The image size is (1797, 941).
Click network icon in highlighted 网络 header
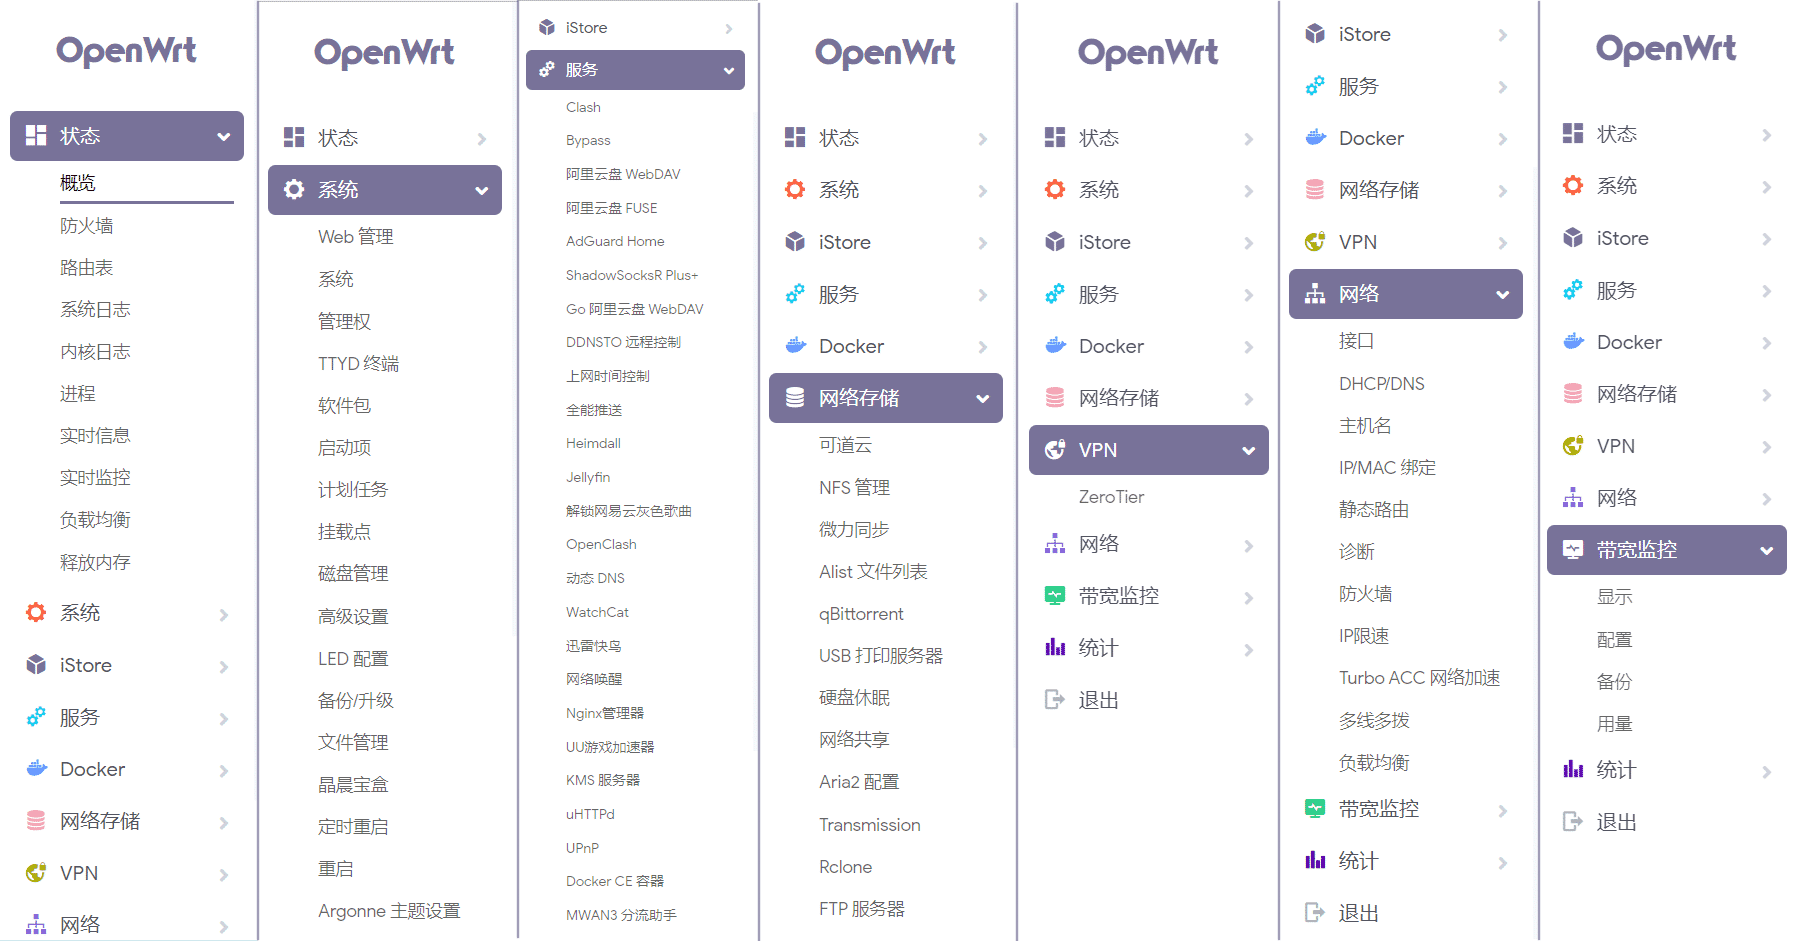[x=1315, y=294]
